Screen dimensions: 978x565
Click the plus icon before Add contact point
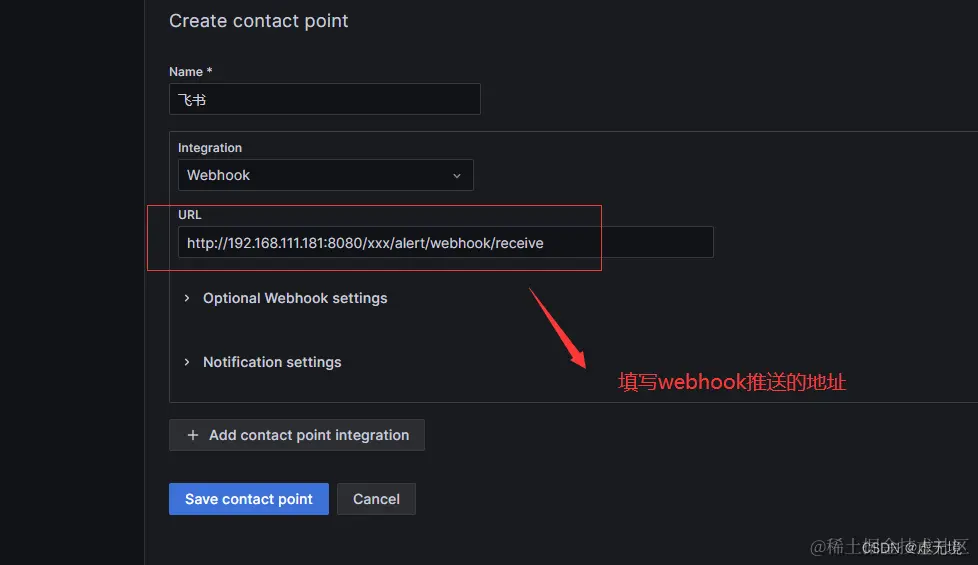point(193,435)
